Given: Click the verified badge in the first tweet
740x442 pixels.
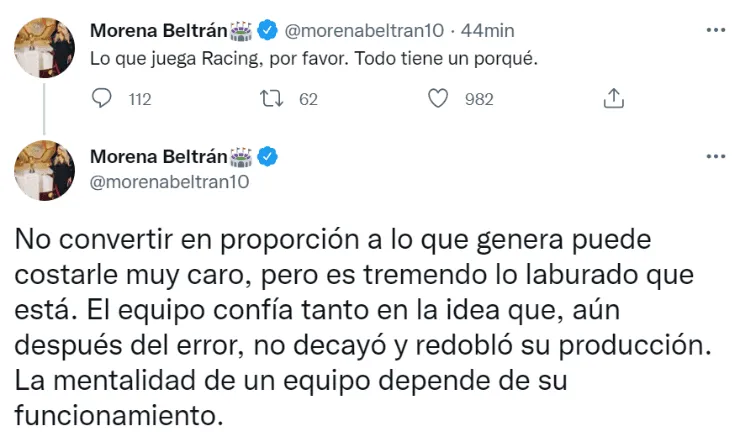Looking at the screenshot, I should click(268, 30).
